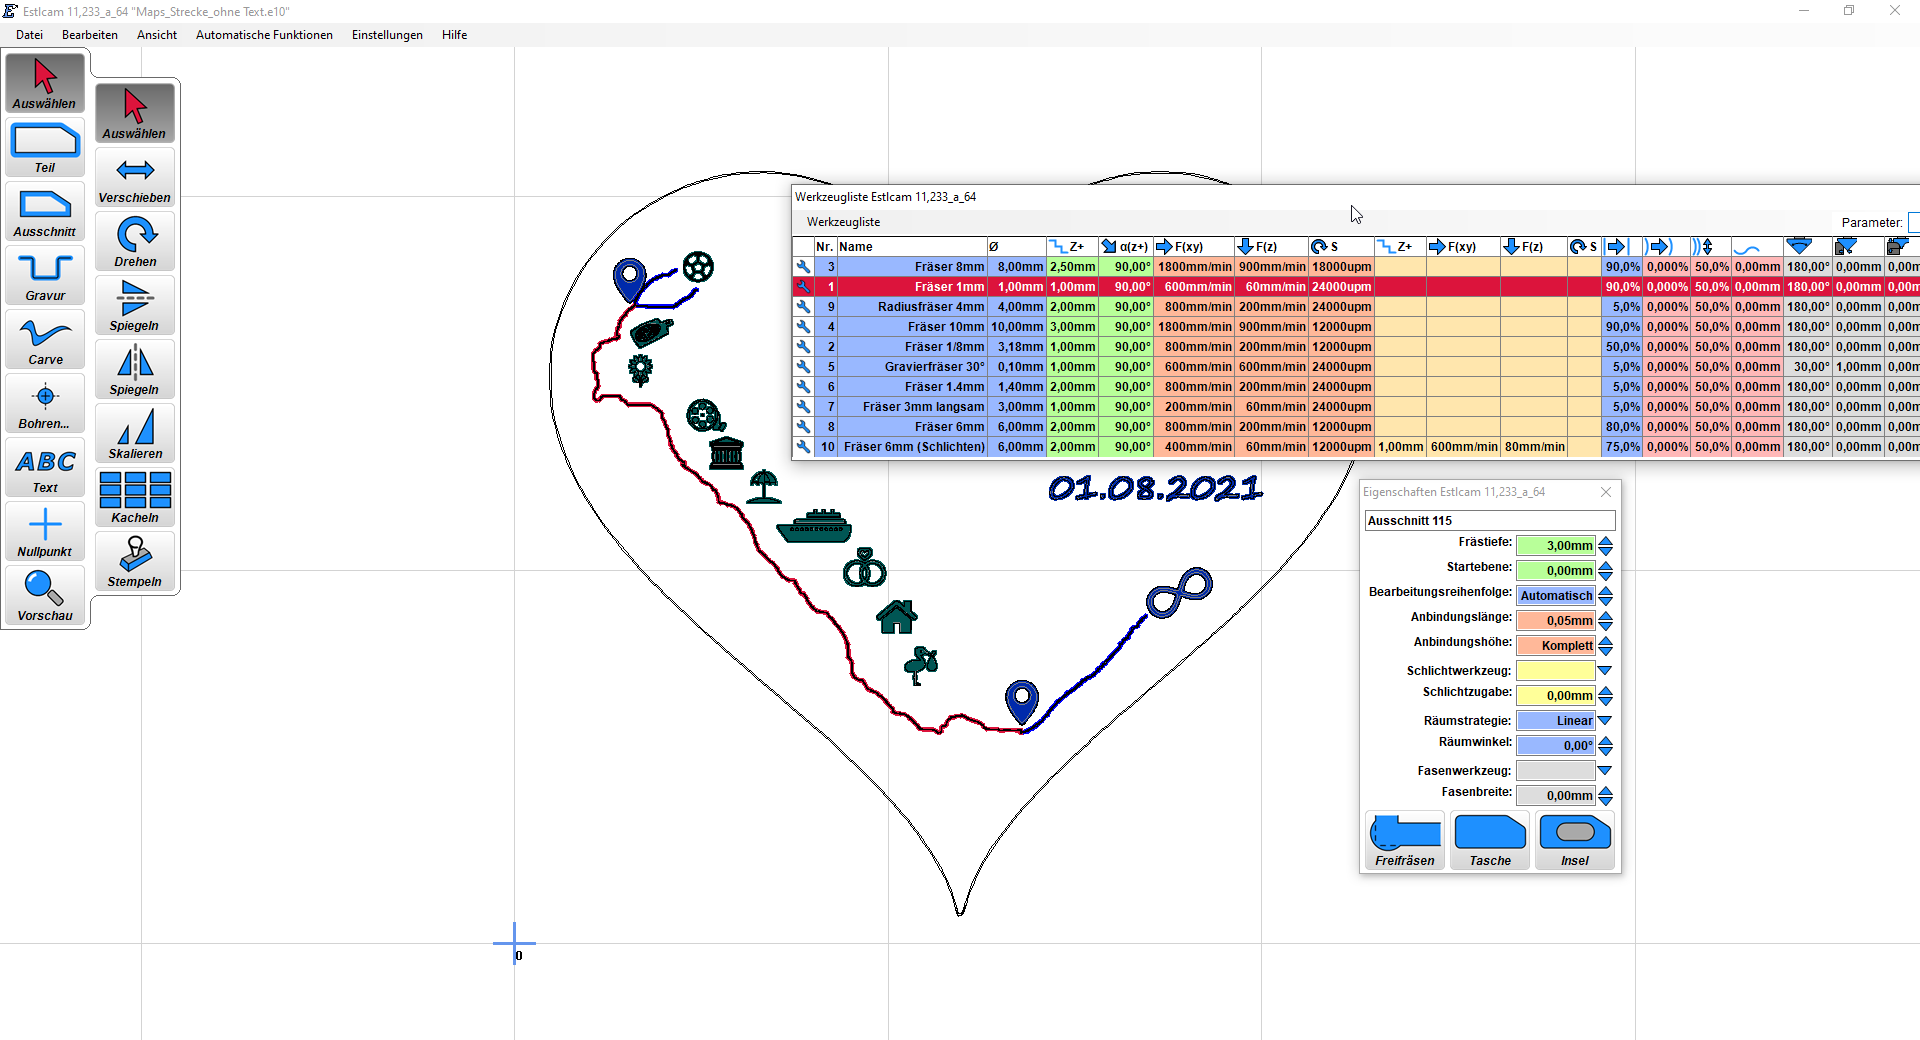Expand the Räumstrategie dropdown arrow

(1605, 721)
